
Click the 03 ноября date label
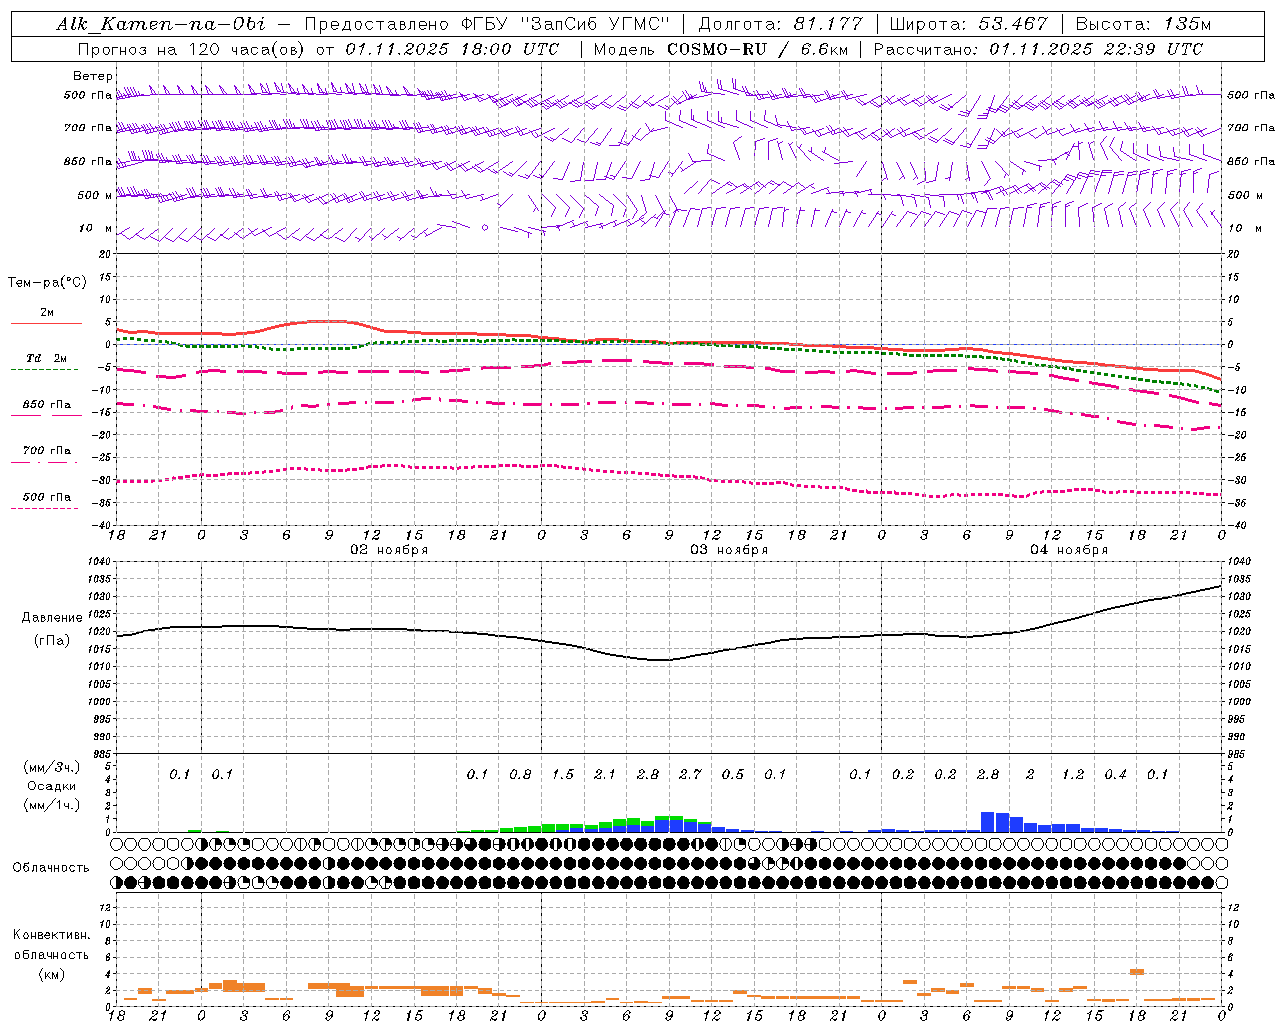coord(729,549)
